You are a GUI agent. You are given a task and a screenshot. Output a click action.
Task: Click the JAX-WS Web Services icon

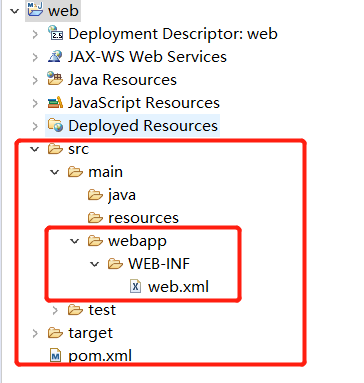55,56
